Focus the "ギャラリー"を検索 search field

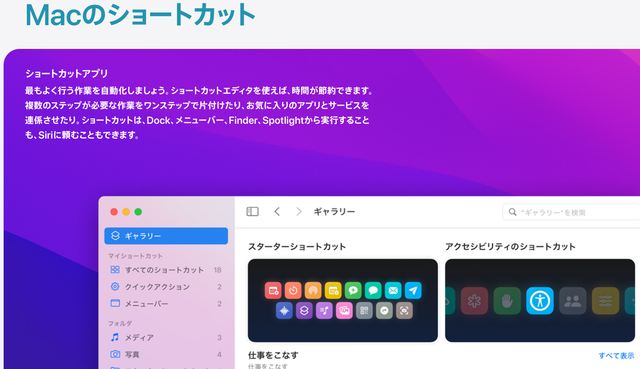point(571,212)
